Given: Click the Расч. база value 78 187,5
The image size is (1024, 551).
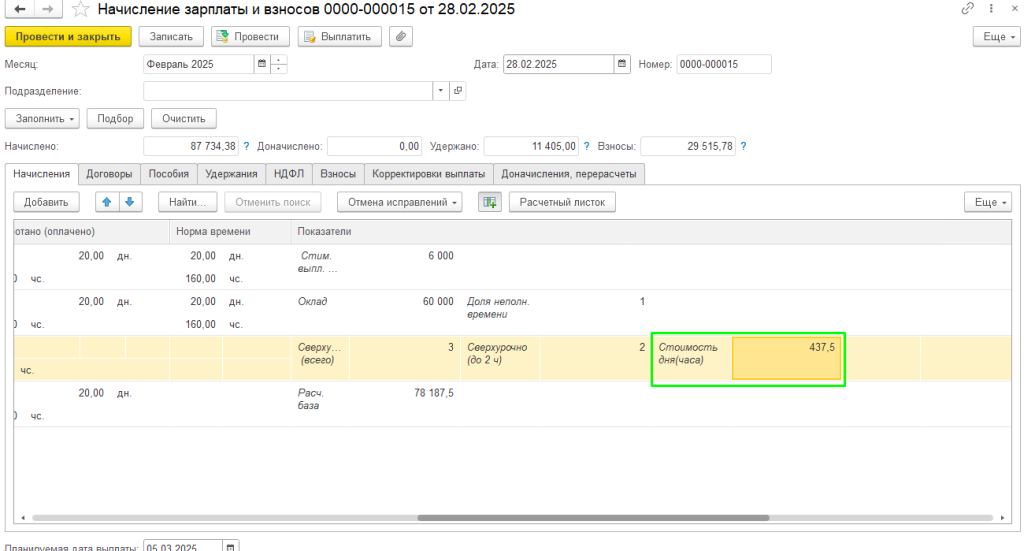Looking at the screenshot, I should 434,393.
